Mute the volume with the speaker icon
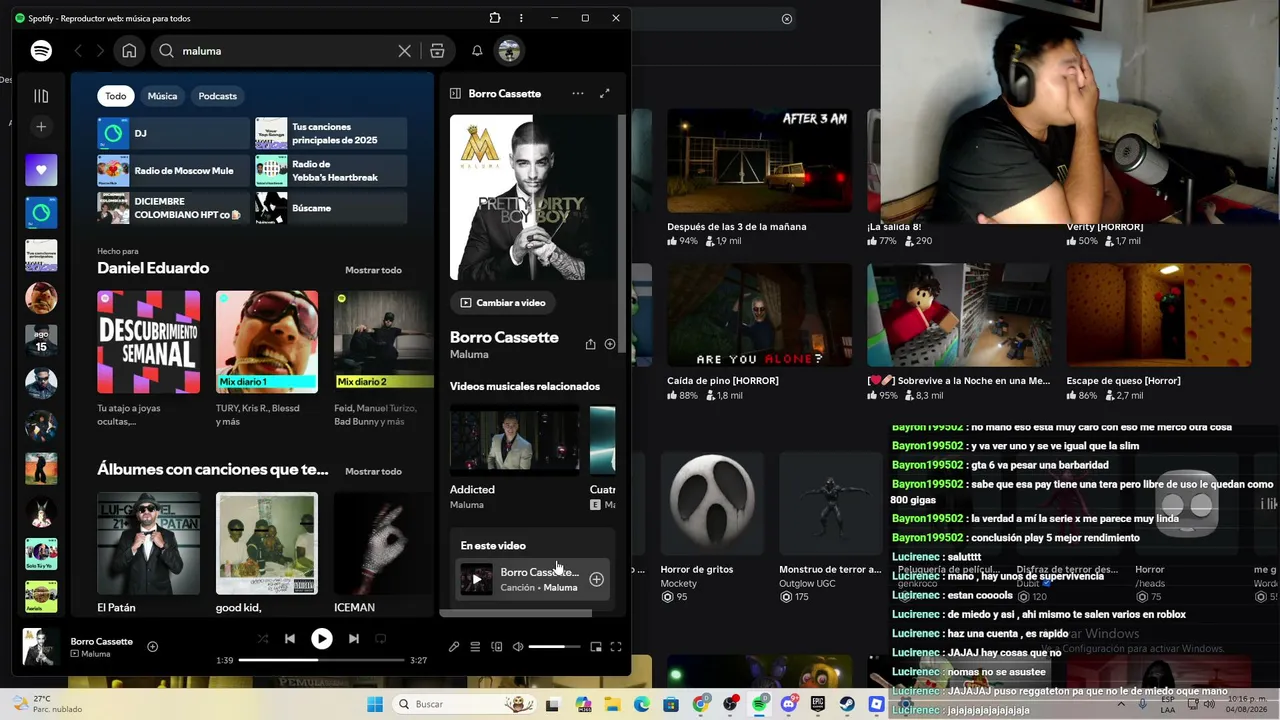Screen dimensions: 1280x720 (518, 647)
